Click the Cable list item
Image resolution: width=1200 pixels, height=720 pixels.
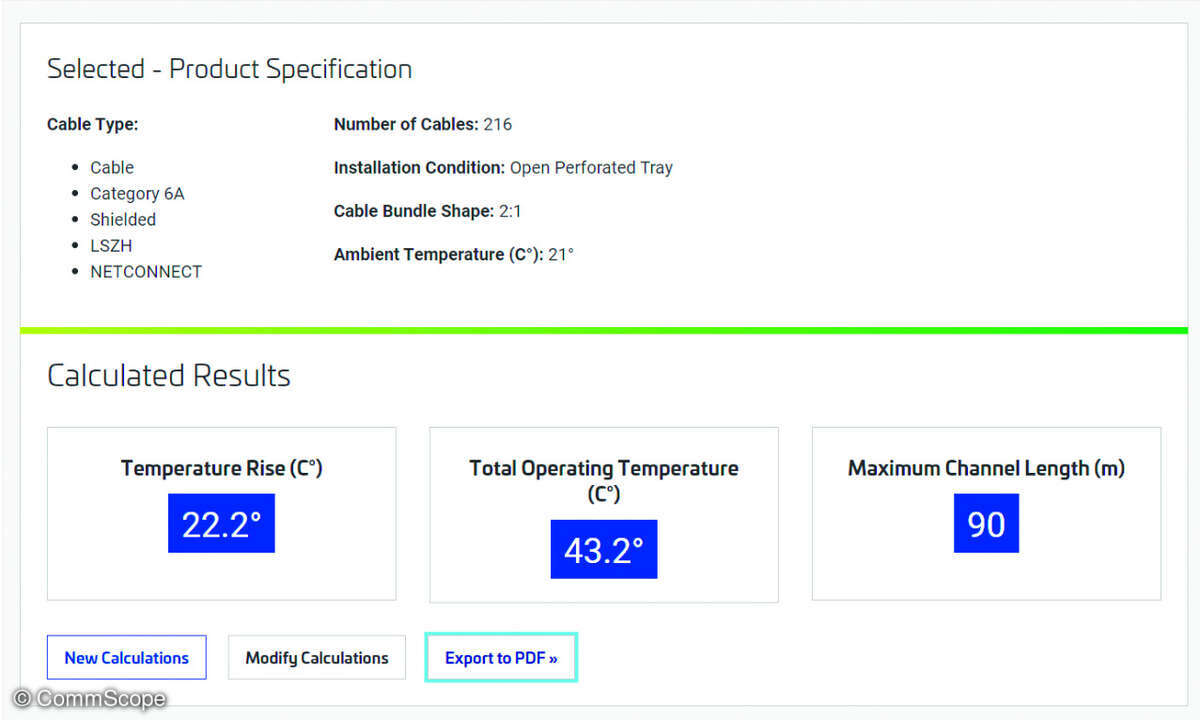click(x=112, y=168)
